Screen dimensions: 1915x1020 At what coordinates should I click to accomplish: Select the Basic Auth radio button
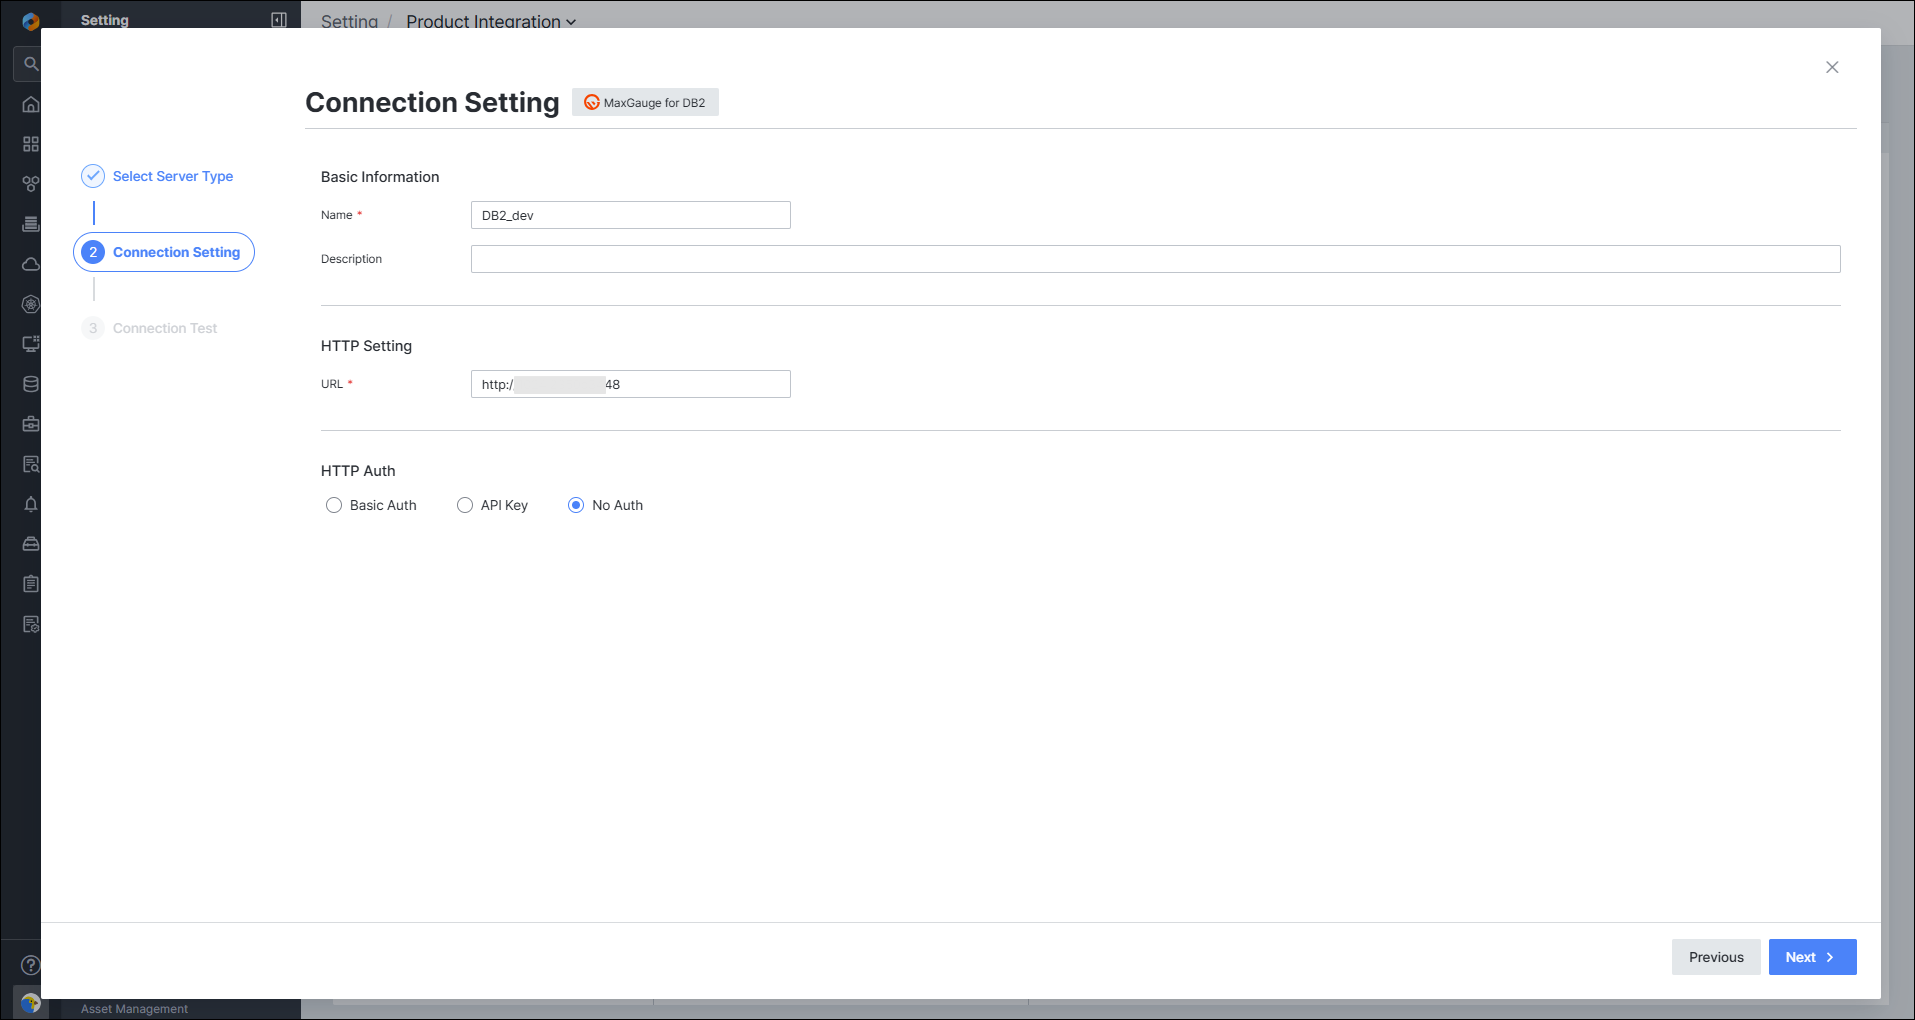pos(334,505)
